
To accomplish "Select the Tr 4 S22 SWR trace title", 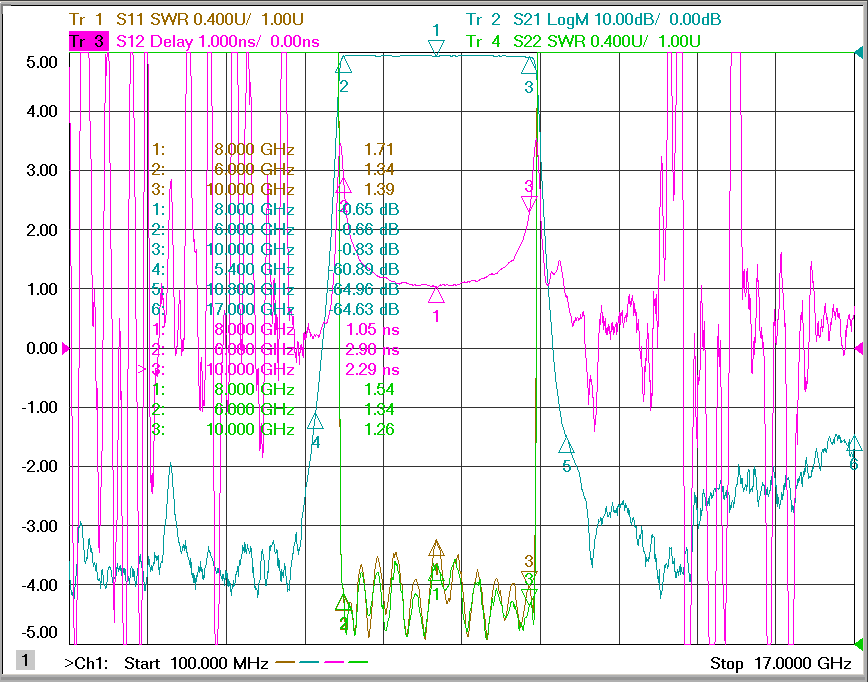I will pos(583,42).
